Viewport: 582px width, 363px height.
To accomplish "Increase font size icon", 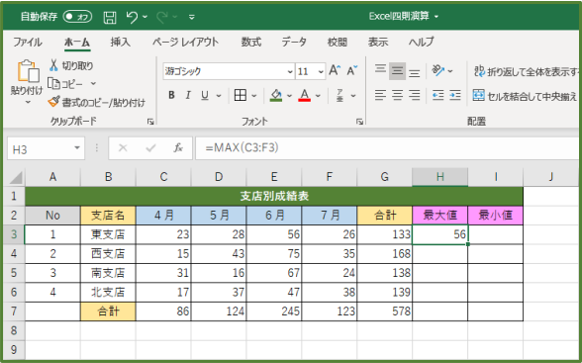I will (x=334, y=70).
